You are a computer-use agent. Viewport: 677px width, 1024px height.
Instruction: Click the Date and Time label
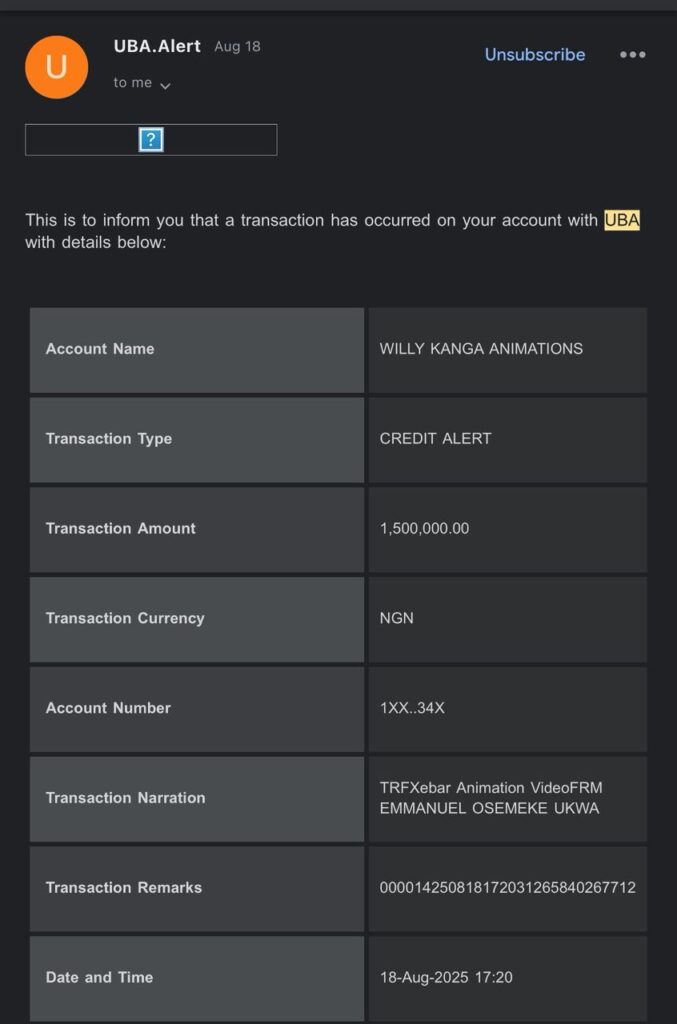99,977
